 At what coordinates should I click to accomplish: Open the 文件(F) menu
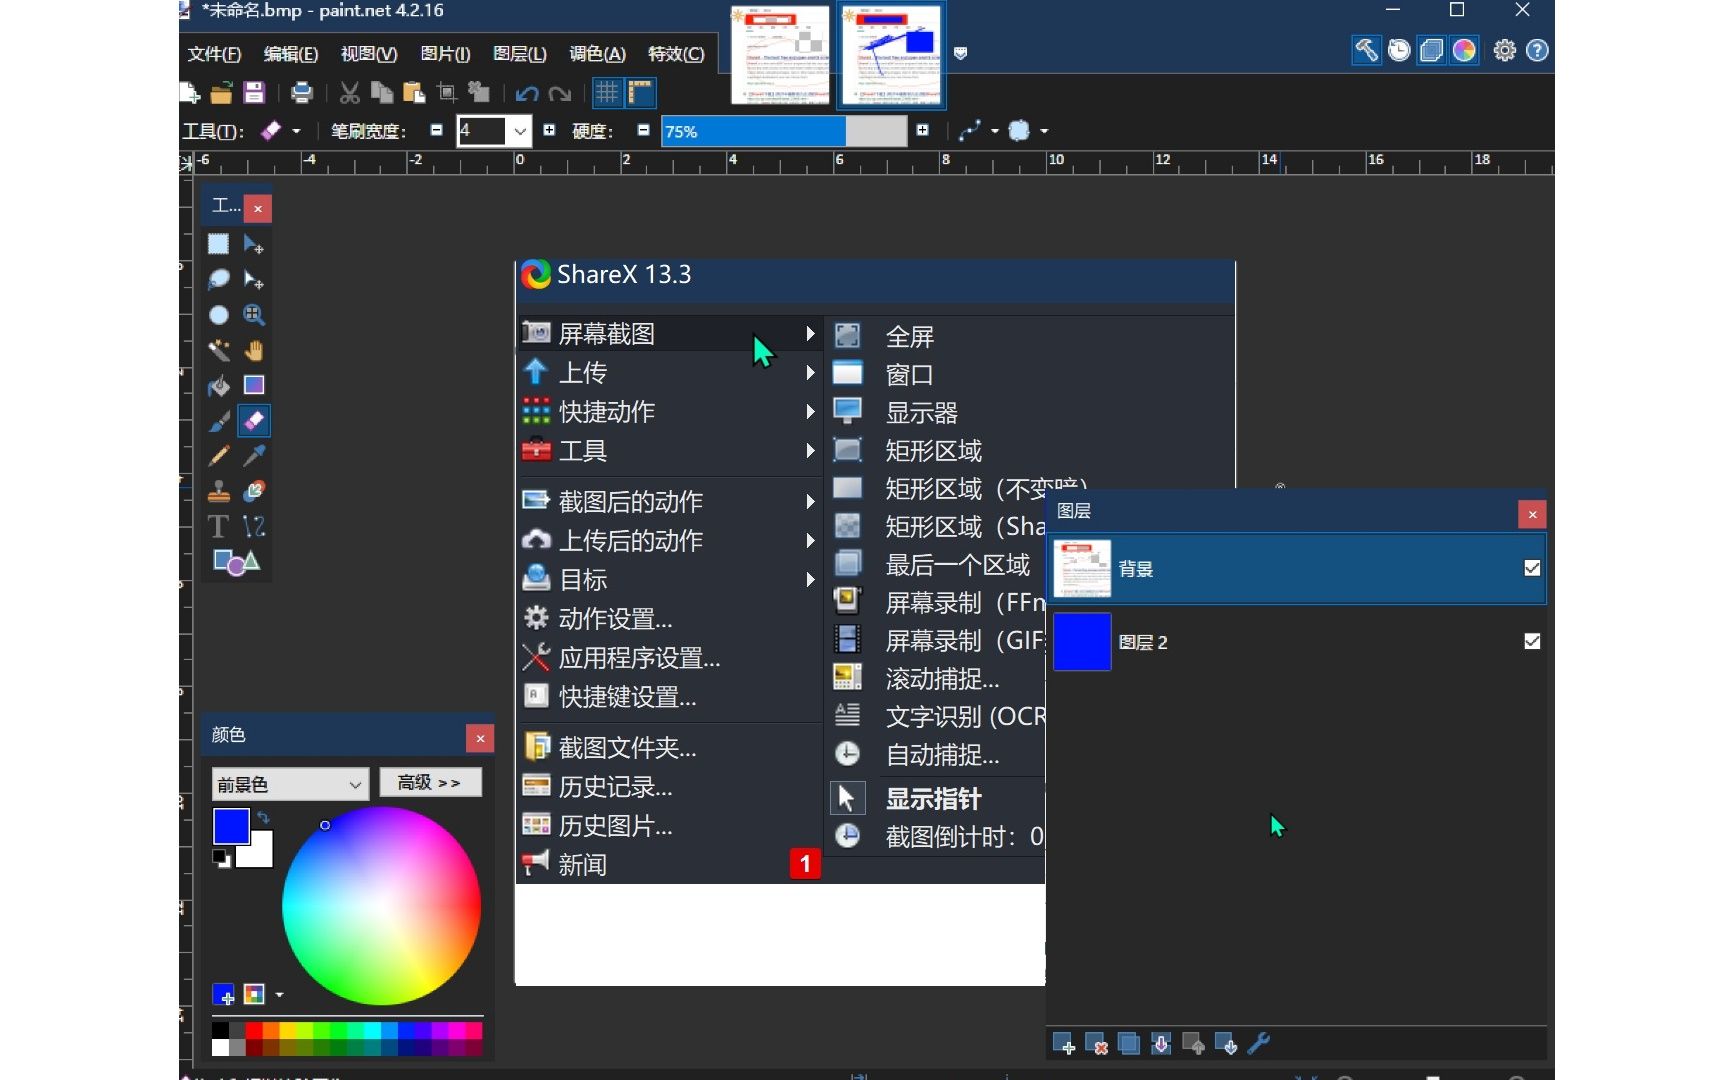tap(214, 54)
